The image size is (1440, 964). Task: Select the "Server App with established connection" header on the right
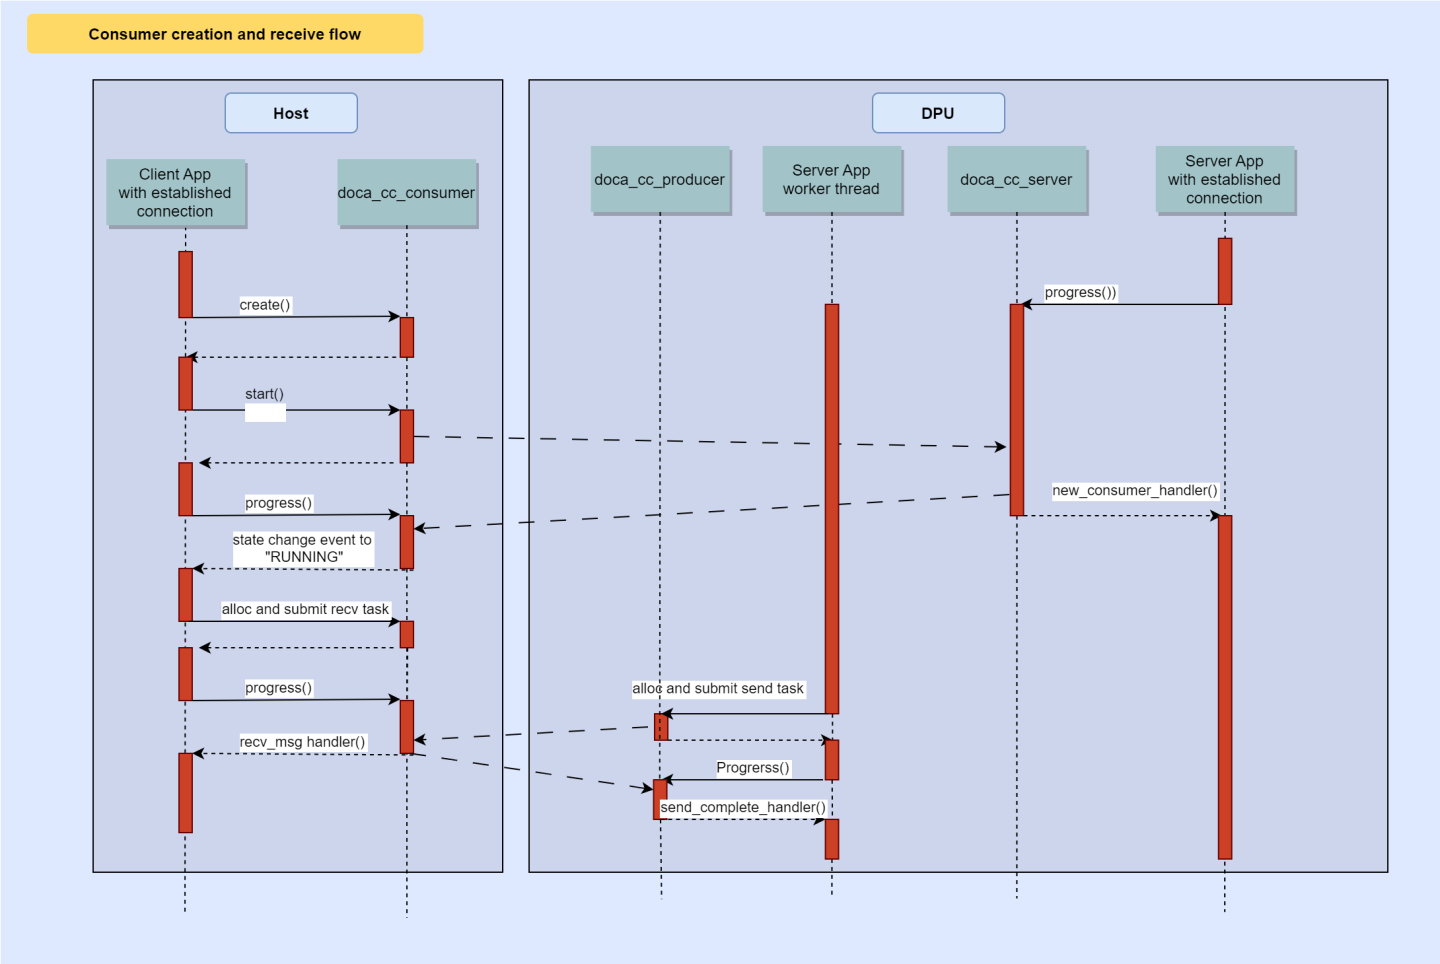click(x=1224, y=180)
